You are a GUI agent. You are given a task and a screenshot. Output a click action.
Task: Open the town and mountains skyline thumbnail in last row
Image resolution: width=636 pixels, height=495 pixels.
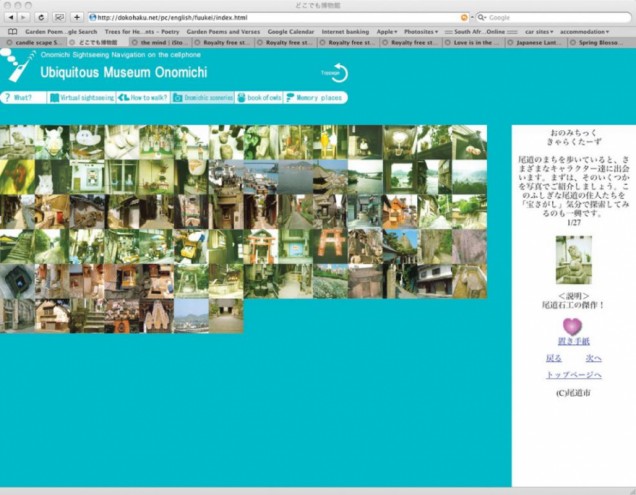coord(191,316)
